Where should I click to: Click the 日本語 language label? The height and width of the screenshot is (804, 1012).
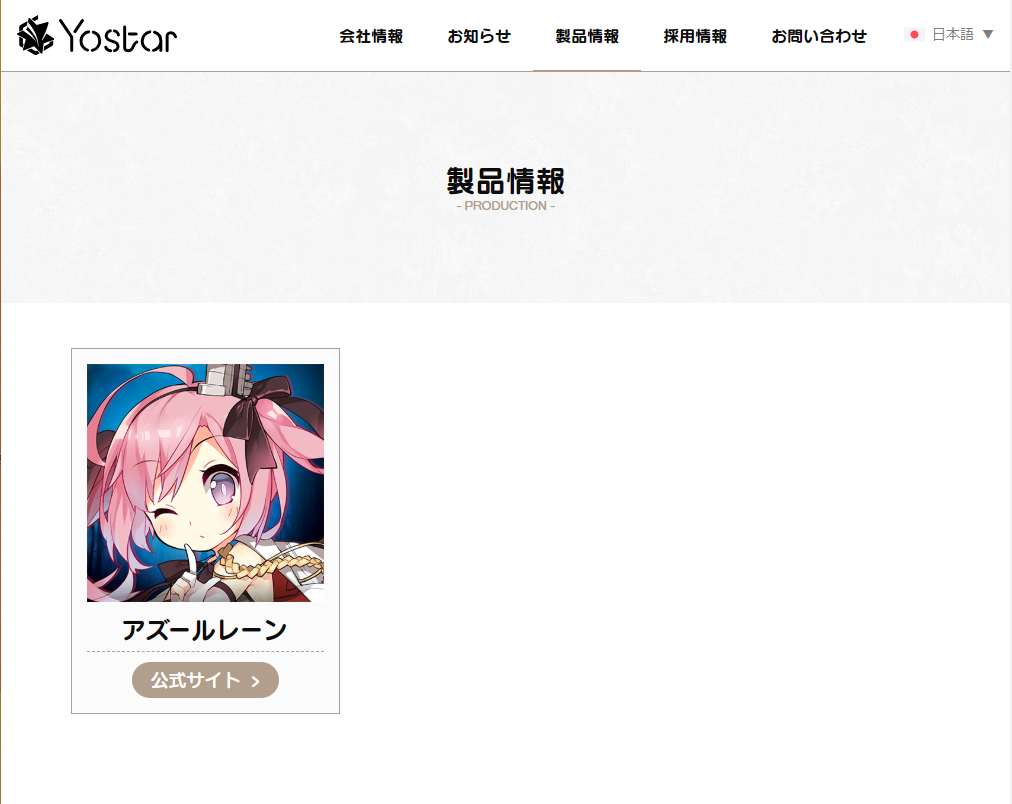point(953,34)
